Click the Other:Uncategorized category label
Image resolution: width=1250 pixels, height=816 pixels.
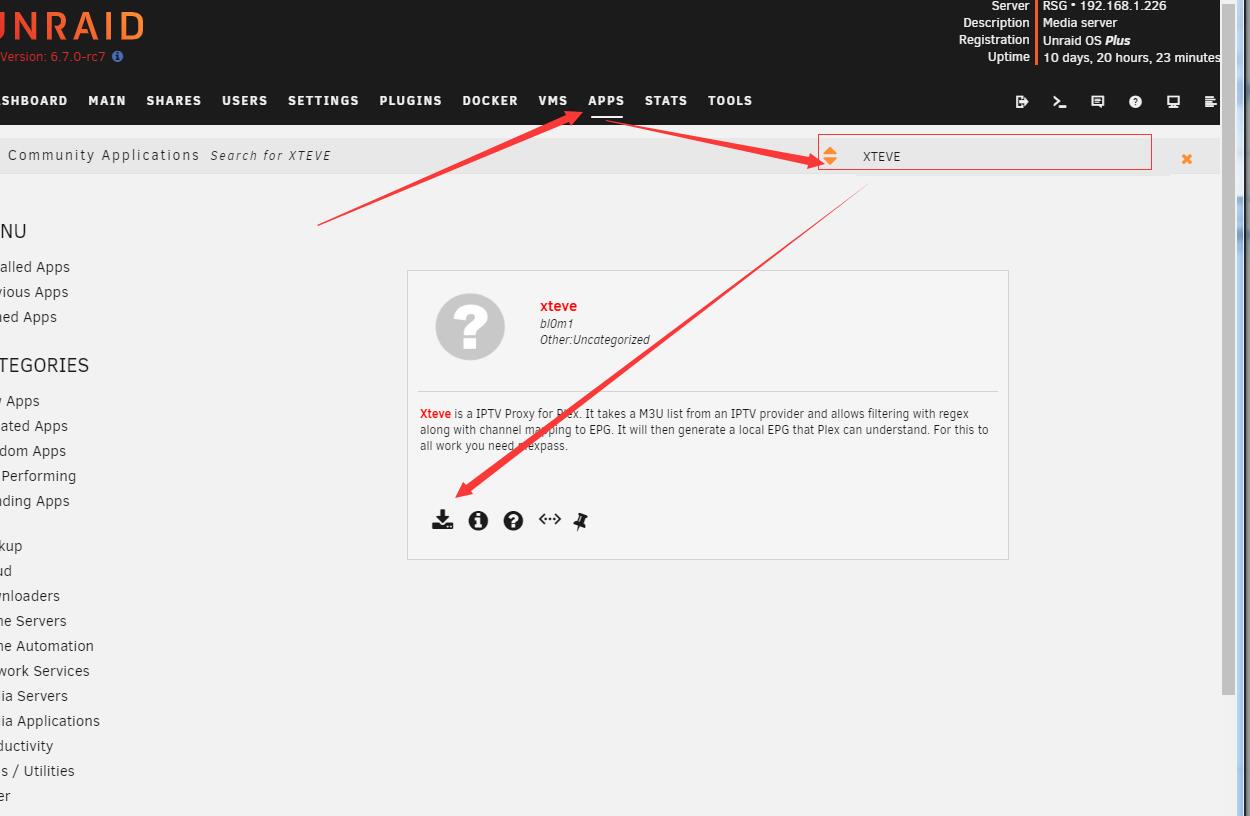point(595,340)
